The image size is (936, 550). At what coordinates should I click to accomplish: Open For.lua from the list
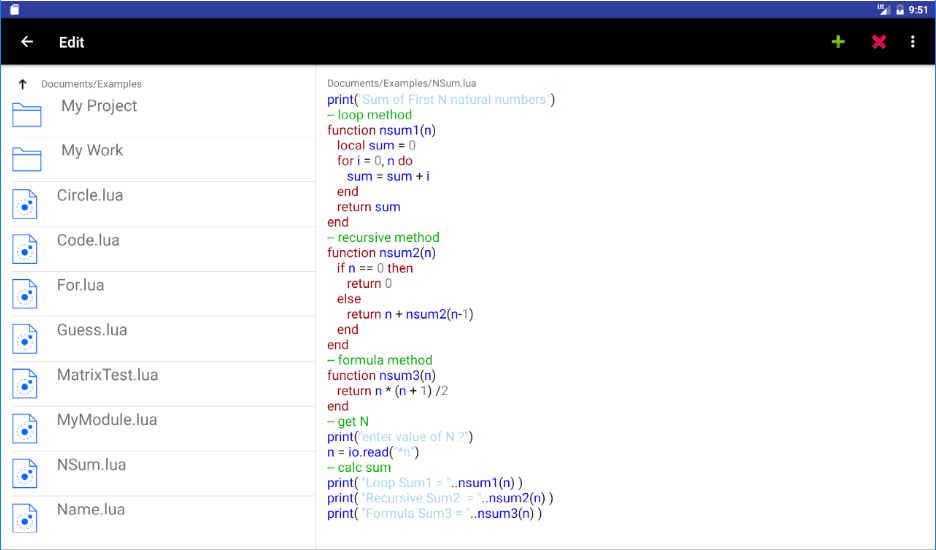81,285
